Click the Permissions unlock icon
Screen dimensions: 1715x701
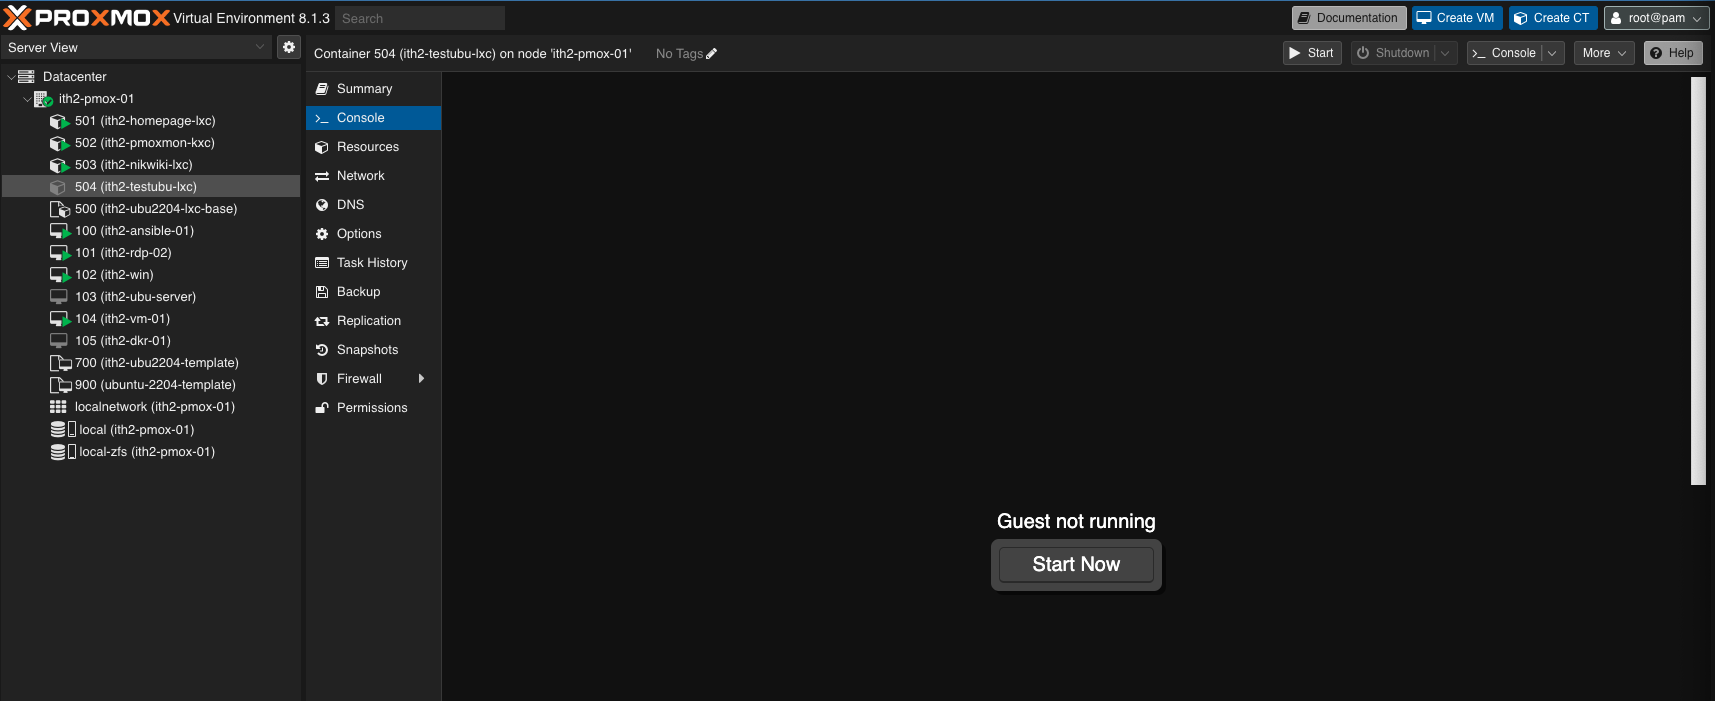(x=322, y=408)
